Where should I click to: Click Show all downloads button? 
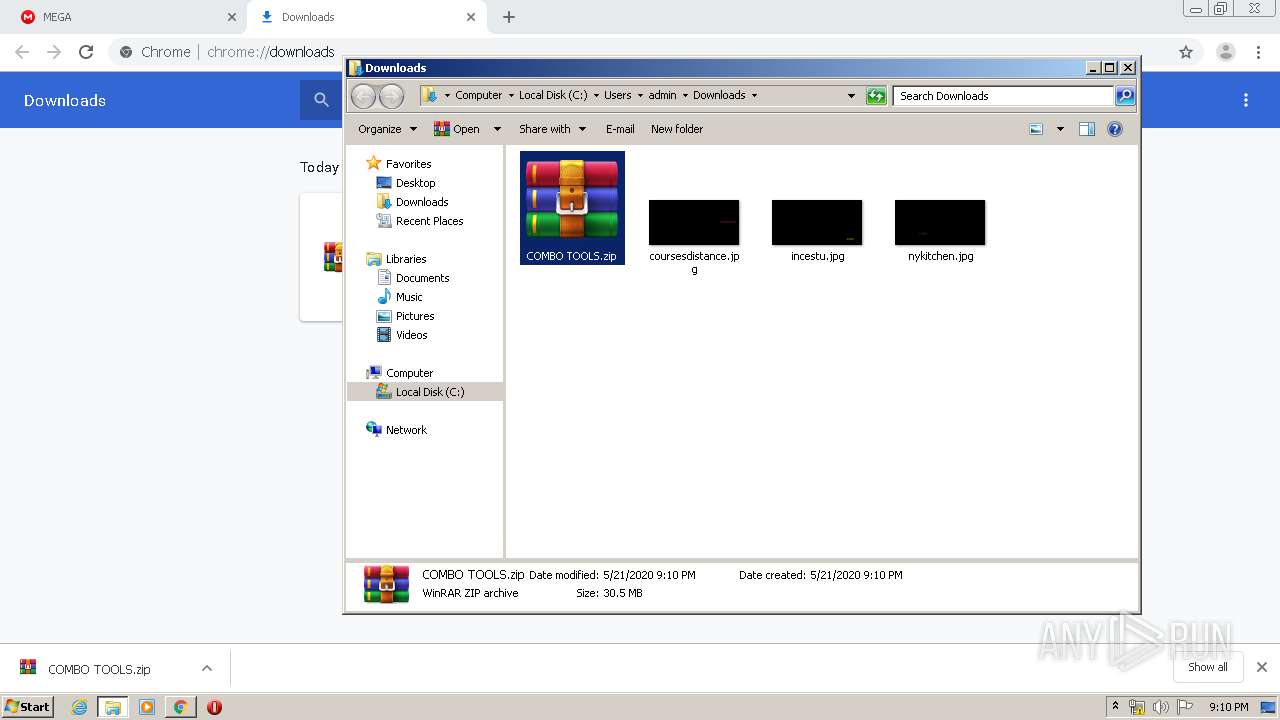click(1208, 667)
